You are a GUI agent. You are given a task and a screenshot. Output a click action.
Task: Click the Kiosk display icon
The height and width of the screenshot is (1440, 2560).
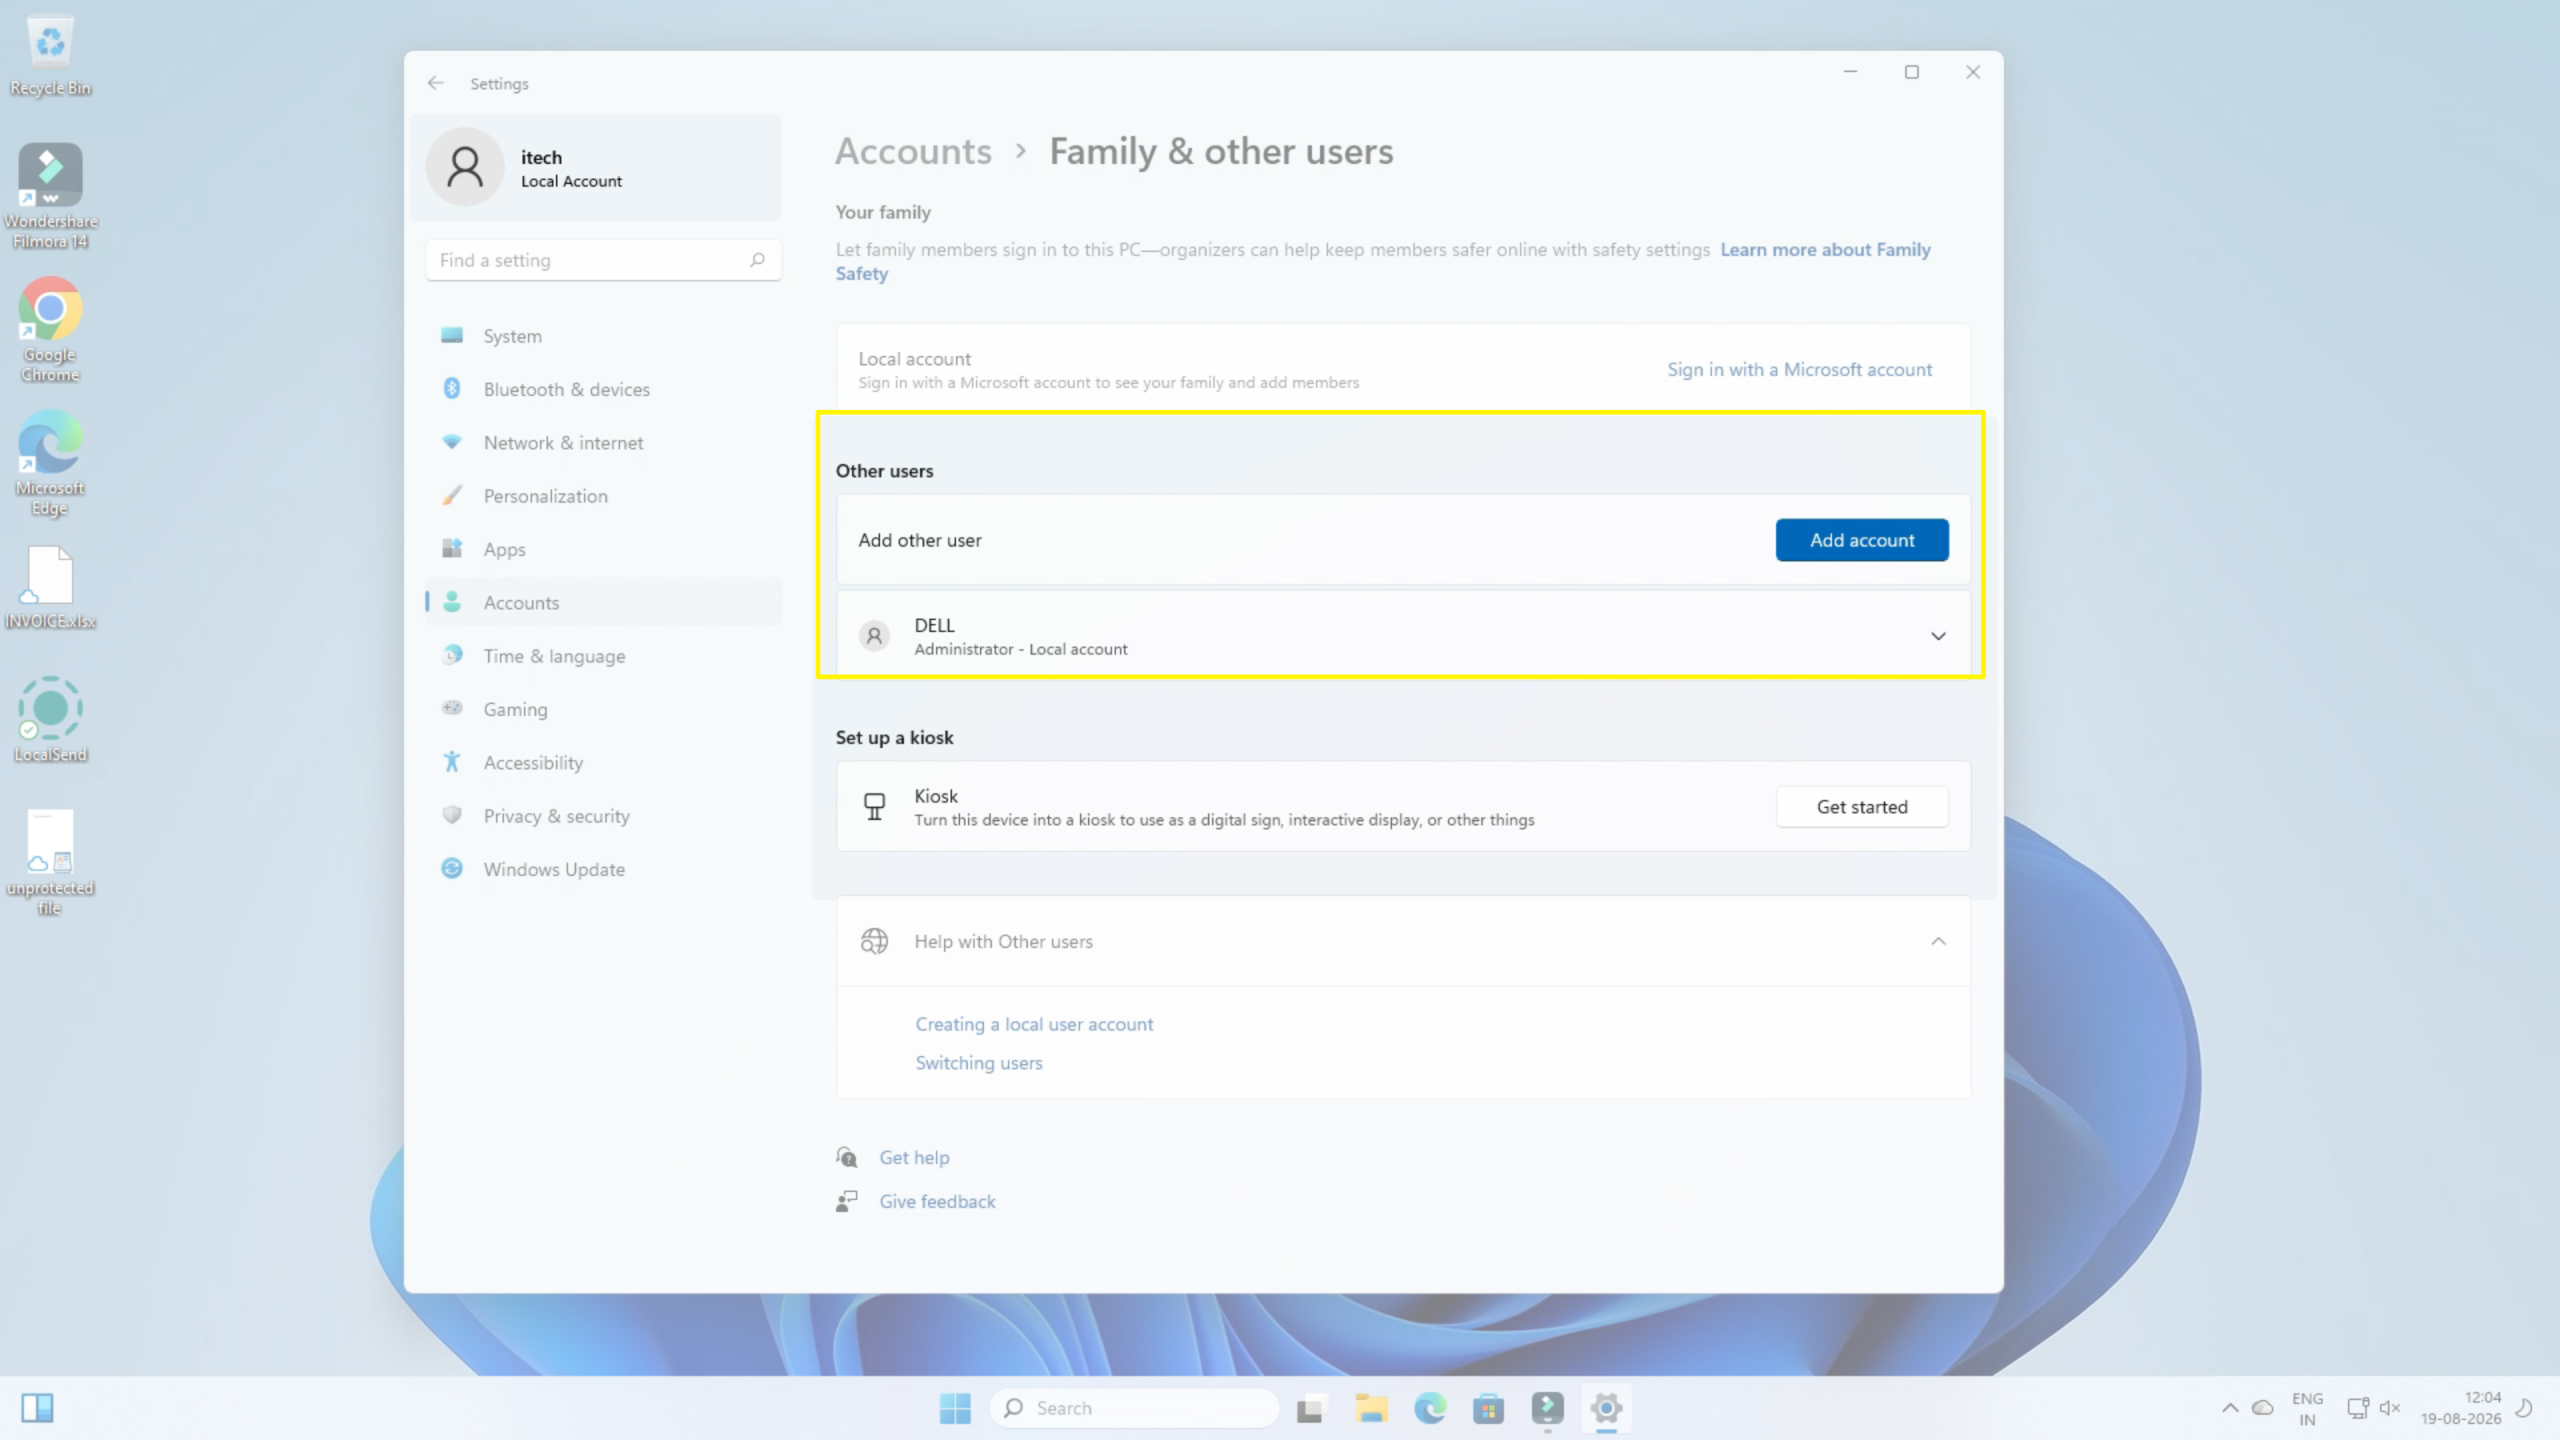pyautogui.click(x=874, y=806)
